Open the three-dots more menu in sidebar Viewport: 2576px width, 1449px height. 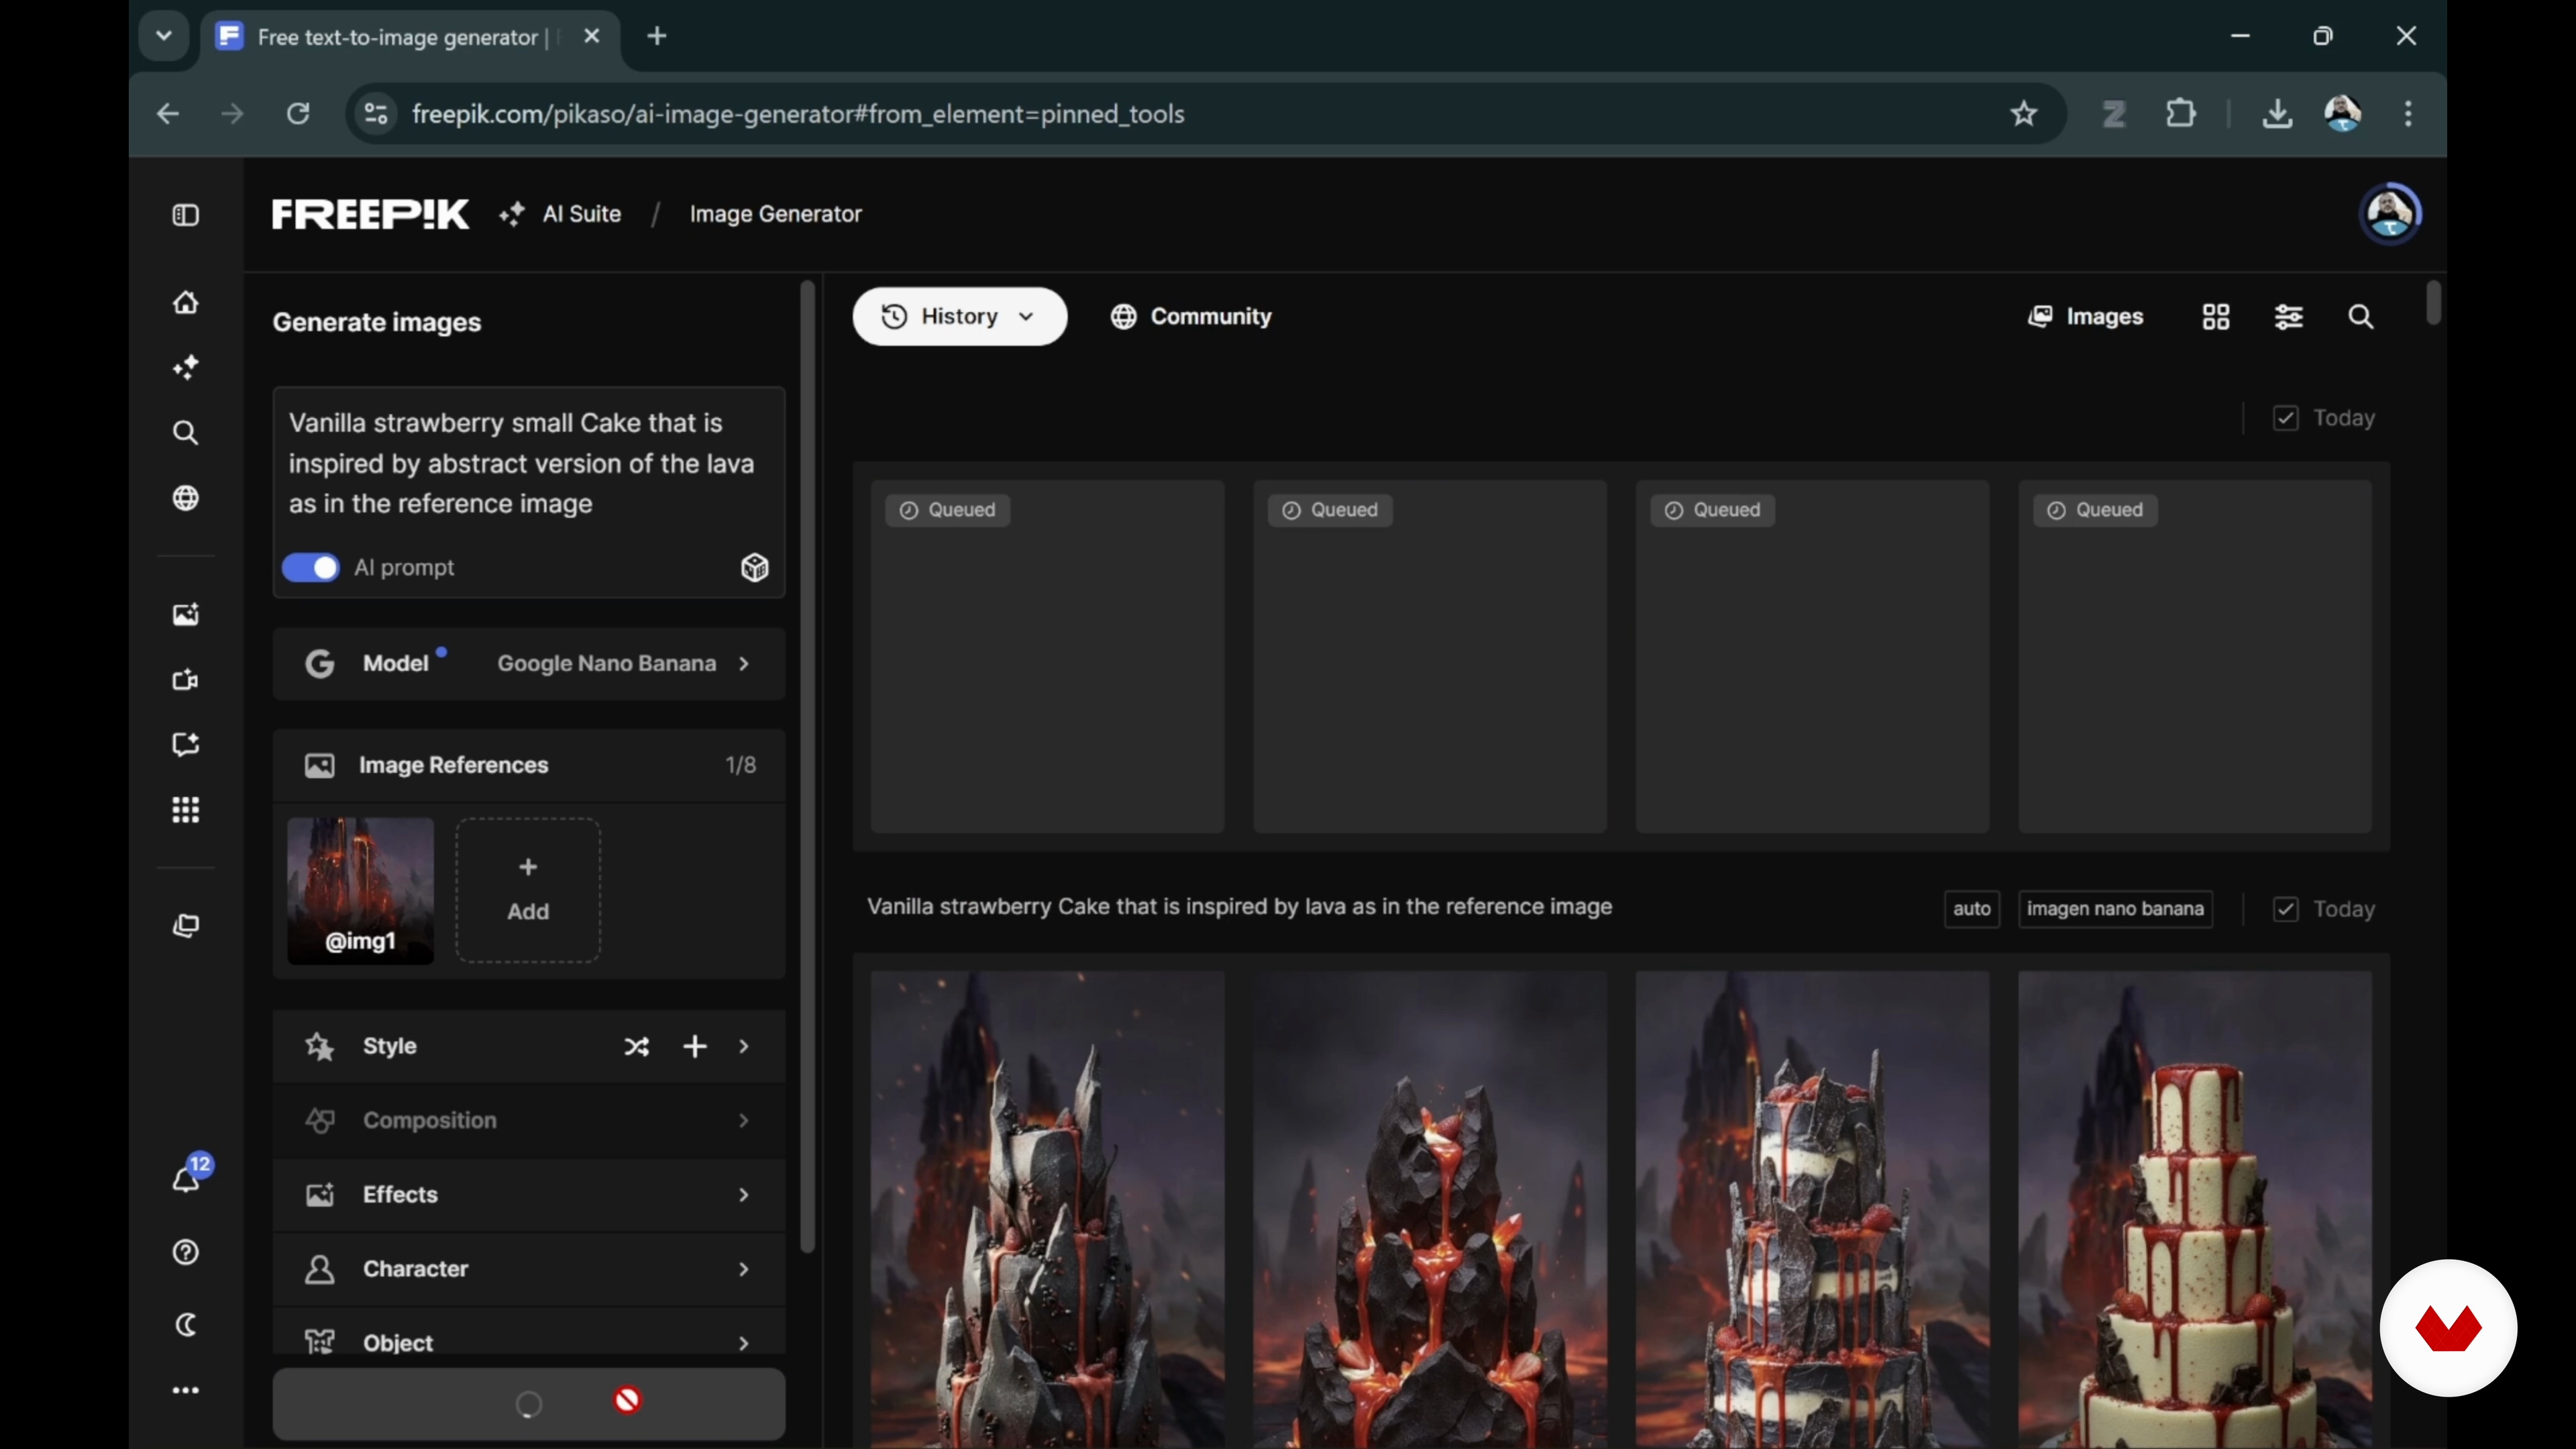pyautogui.click(x=186, y=1390)
